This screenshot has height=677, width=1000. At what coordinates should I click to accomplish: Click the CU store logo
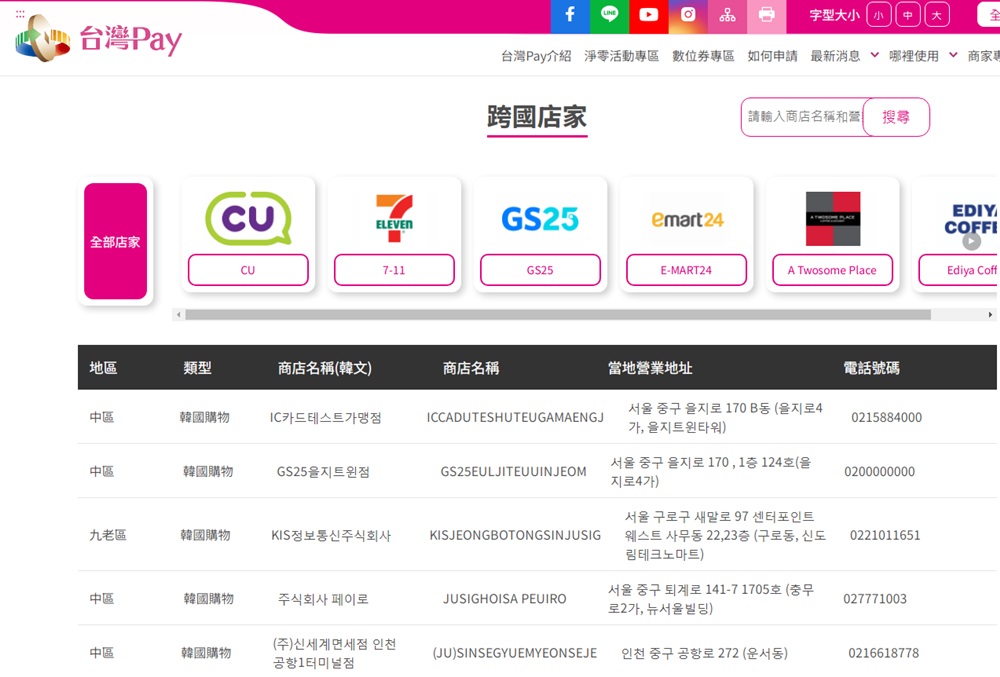point(248,219)
